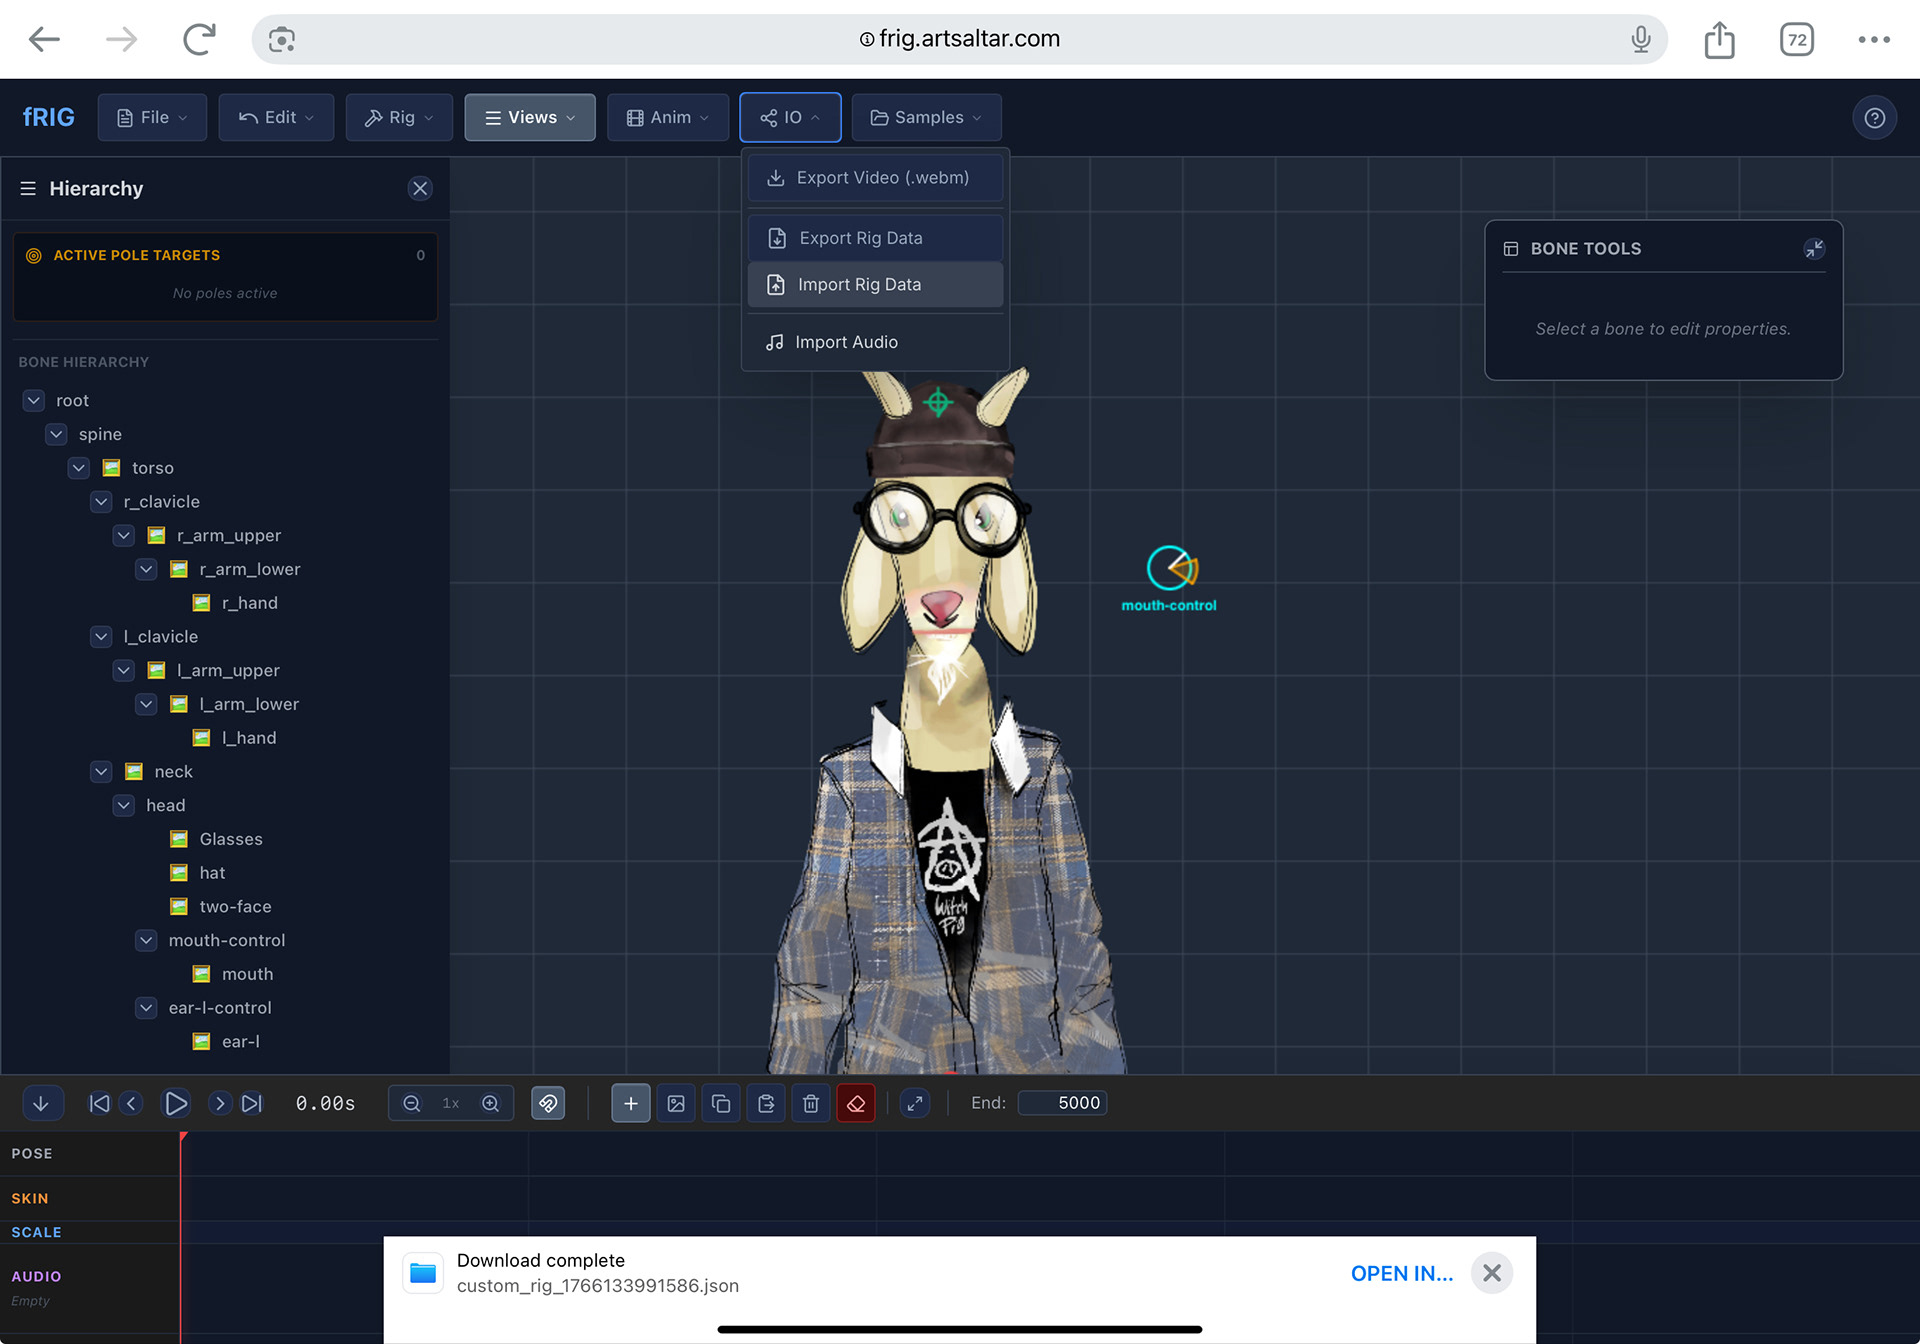Click the End time input field
The height and width of the screenshot is (1344, 1920).
point(1063,1103)
